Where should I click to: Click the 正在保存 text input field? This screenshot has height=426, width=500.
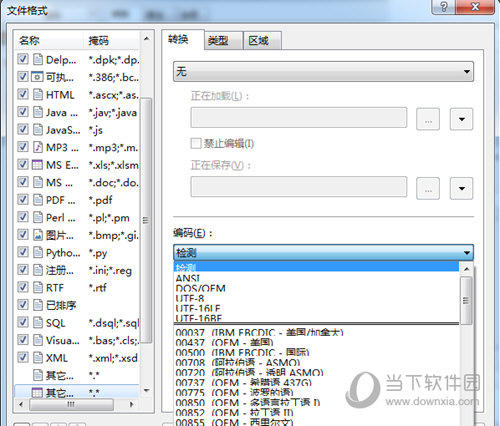click(299, 187)
